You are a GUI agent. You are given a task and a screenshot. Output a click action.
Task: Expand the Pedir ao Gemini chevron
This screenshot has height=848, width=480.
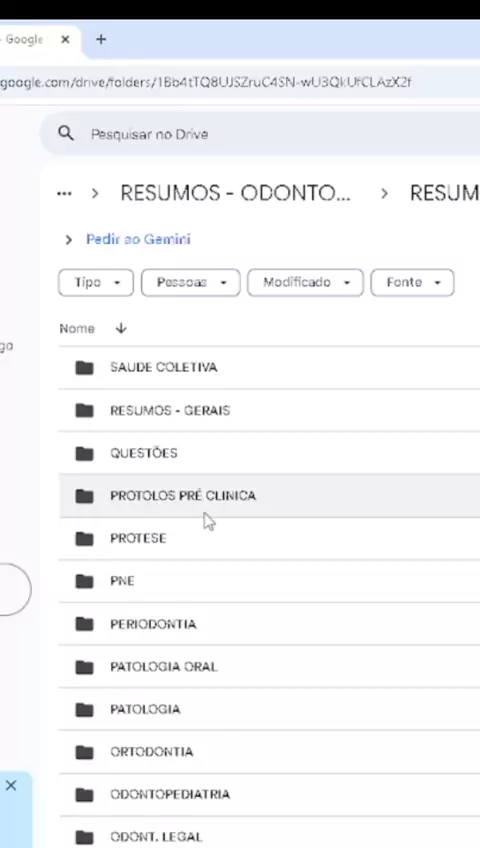pos(69,240)
